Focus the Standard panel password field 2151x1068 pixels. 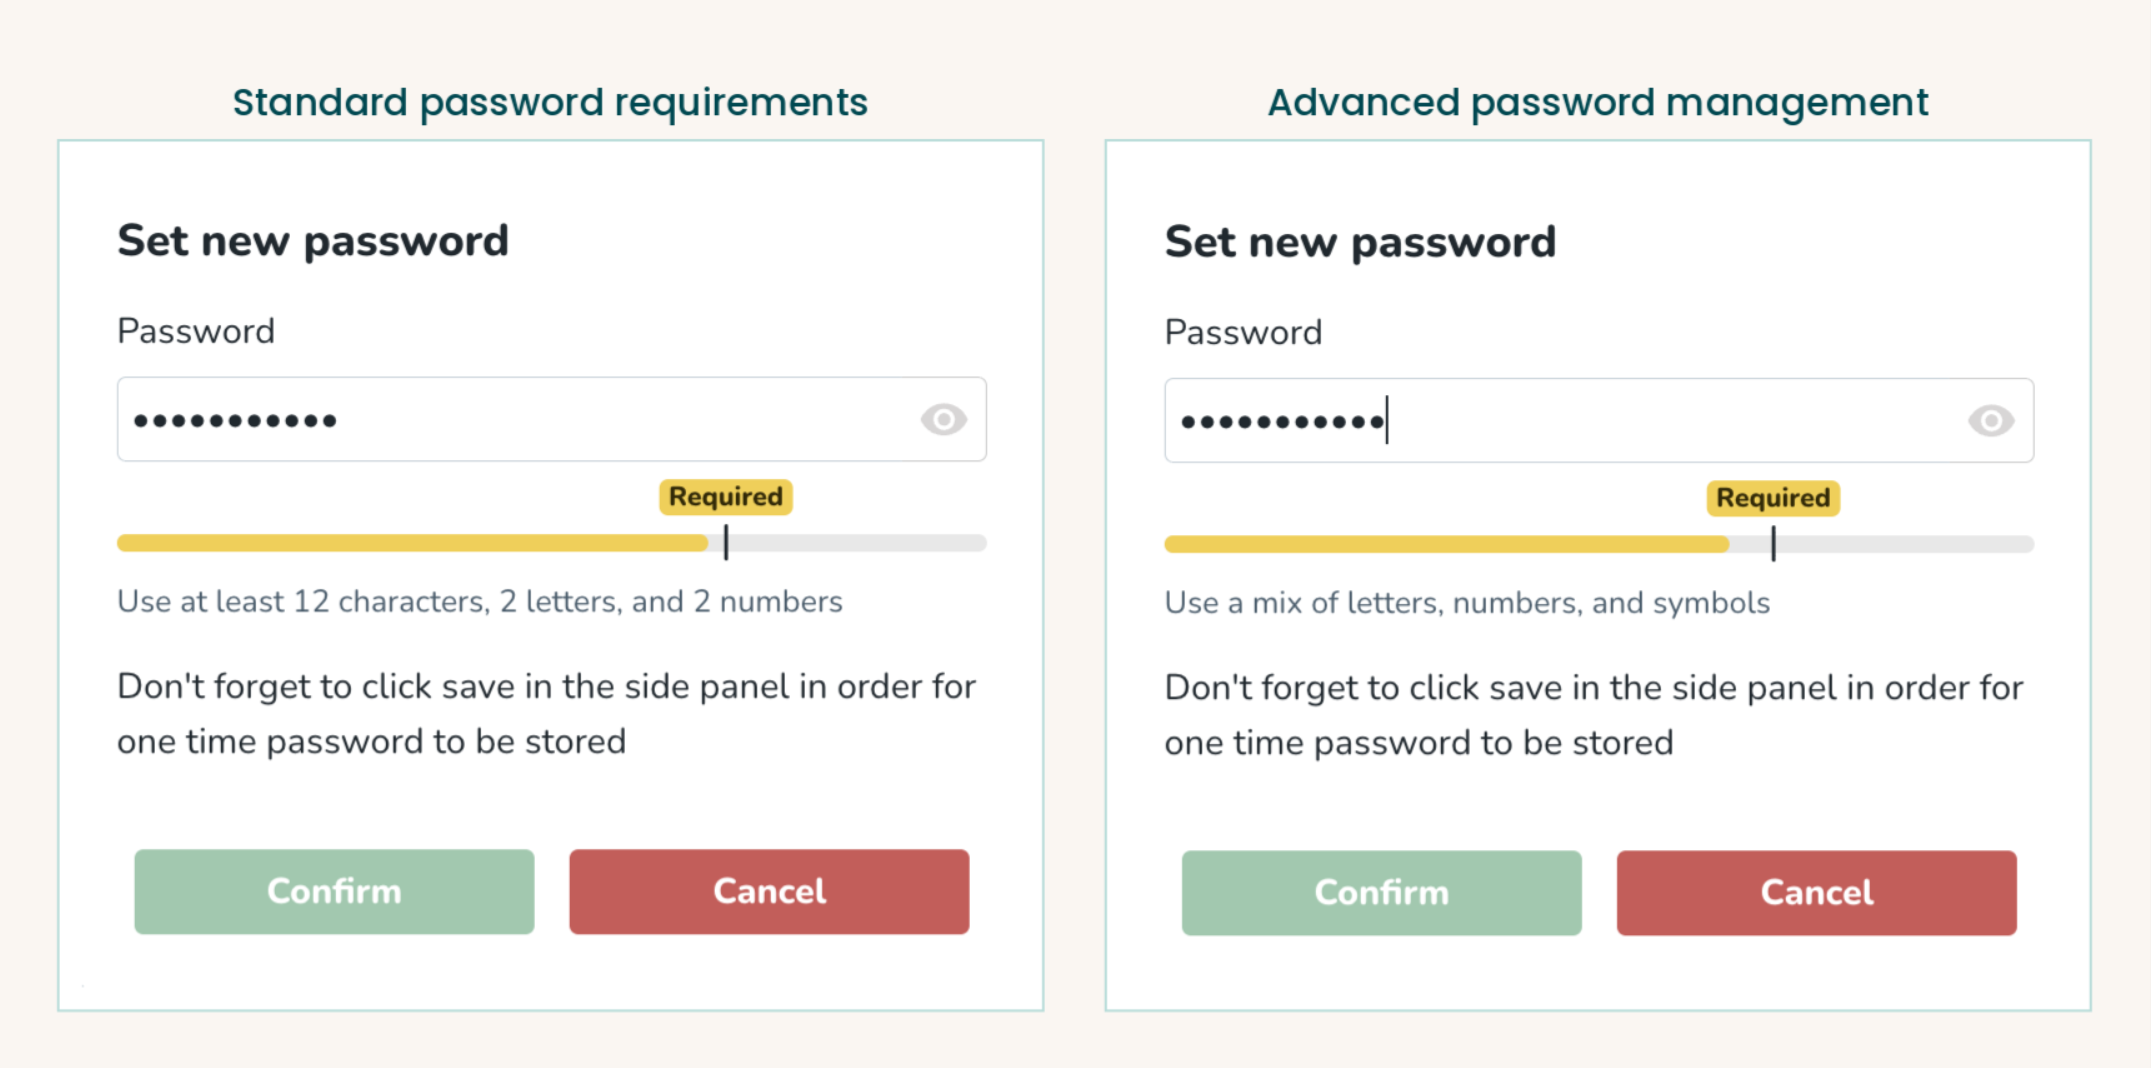552,419
